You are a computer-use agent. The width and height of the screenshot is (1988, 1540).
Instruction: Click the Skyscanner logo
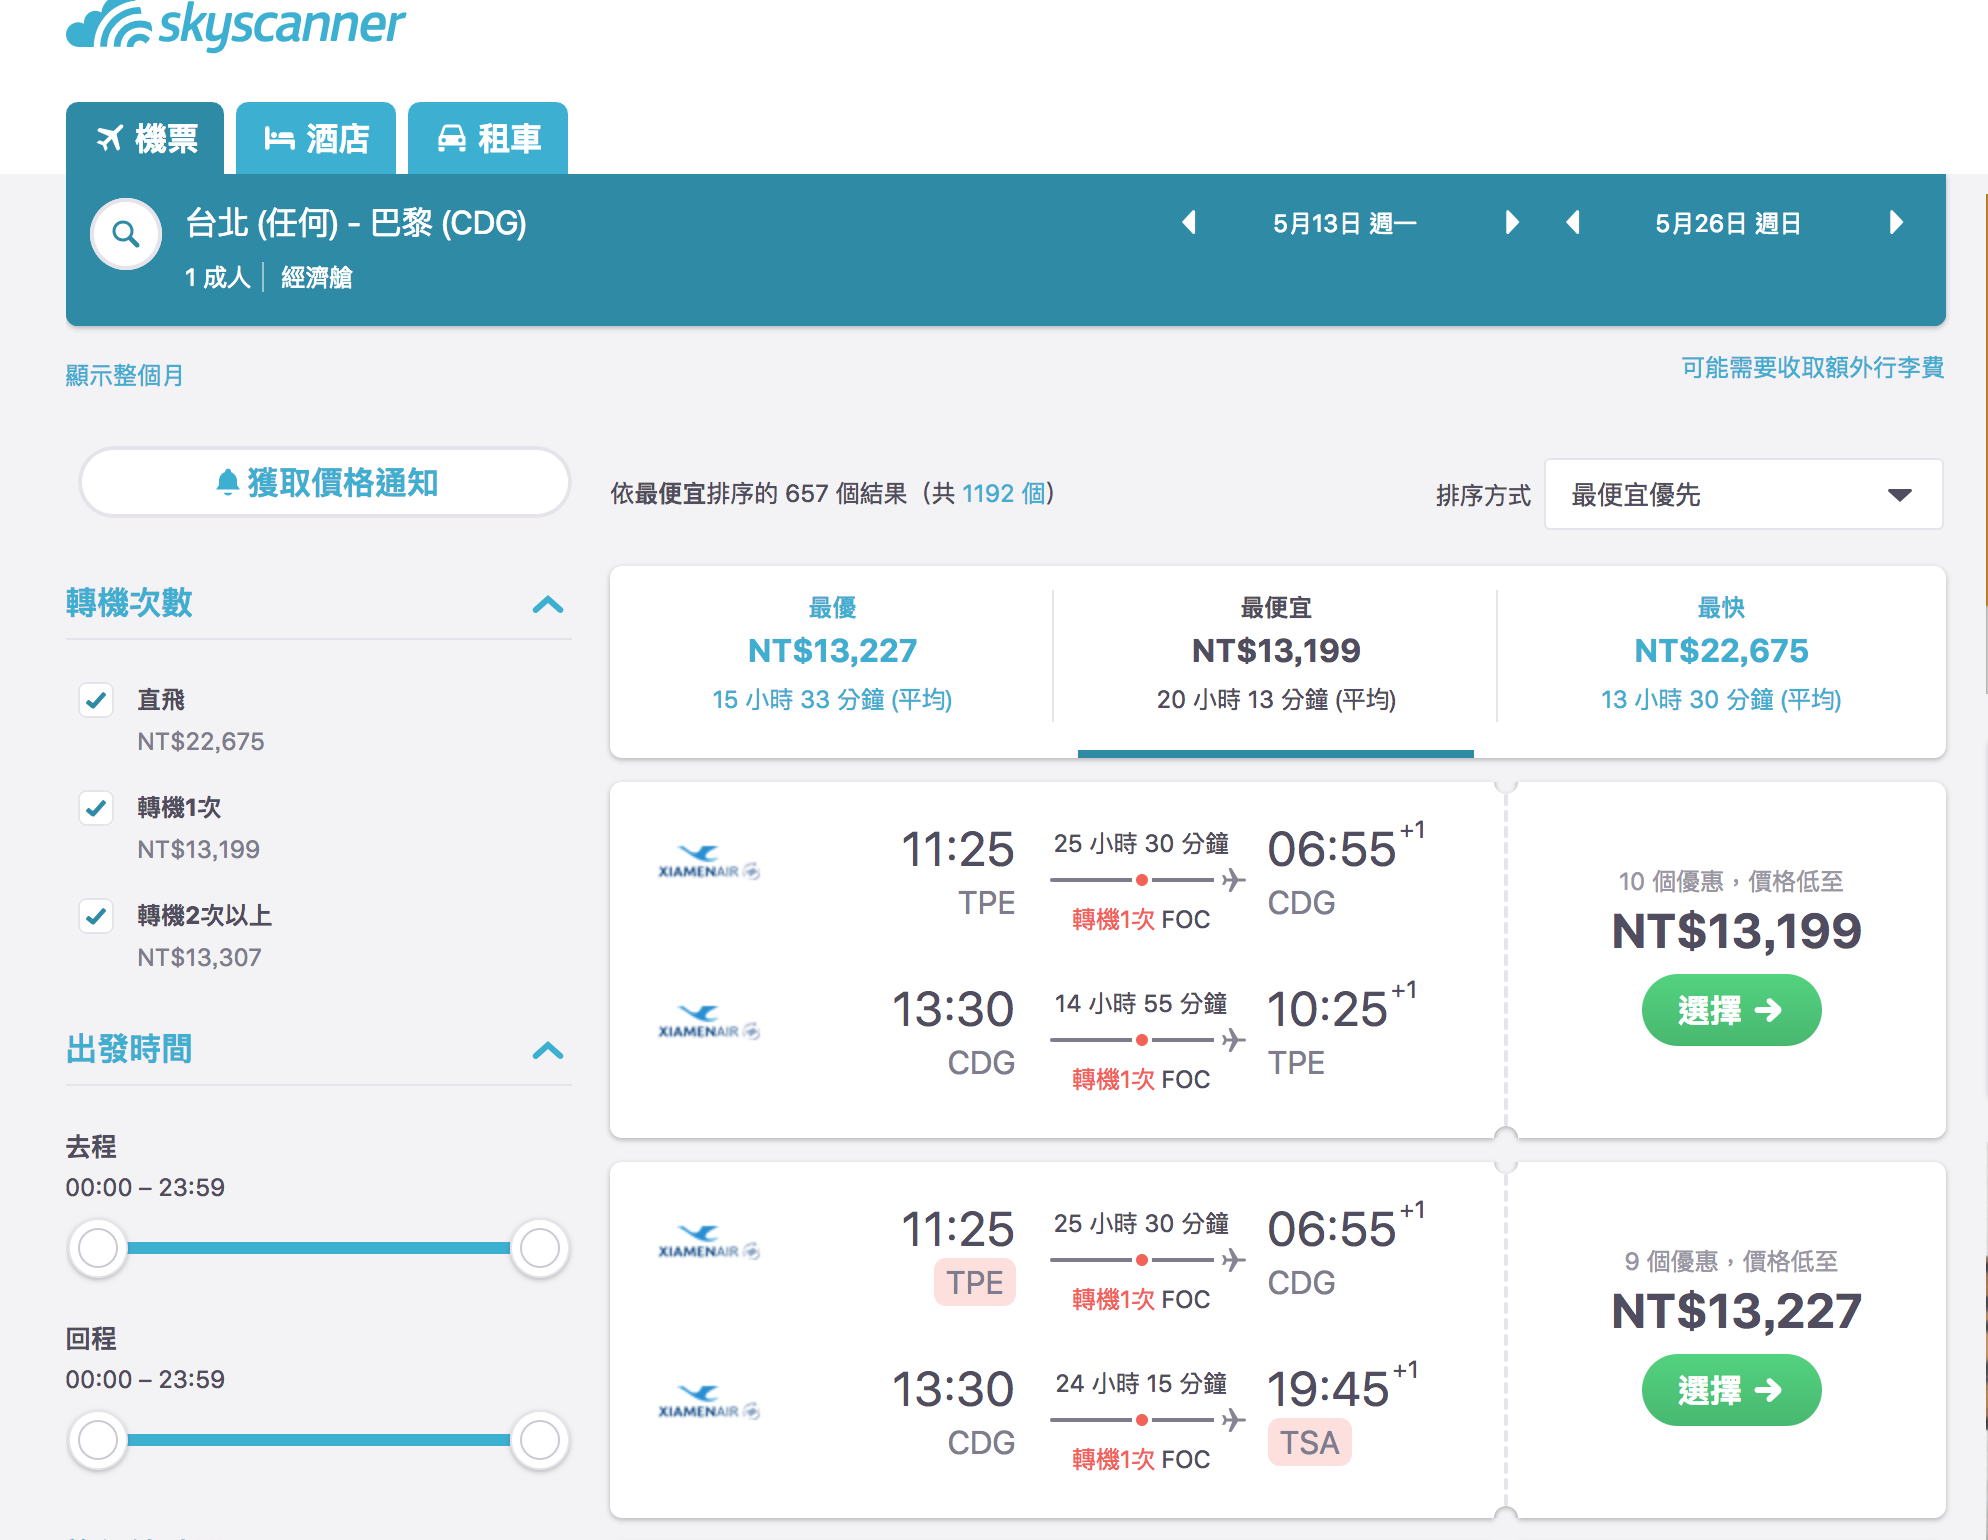point(236,24)
